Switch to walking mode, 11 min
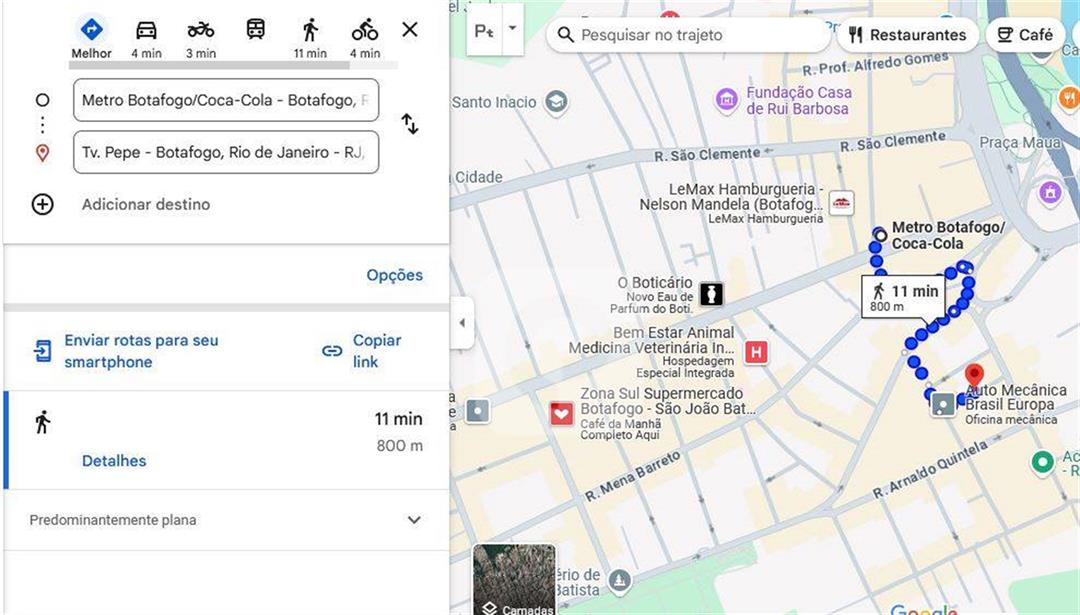The width and height of the screenshot is (1080, 615). (310, 39)
